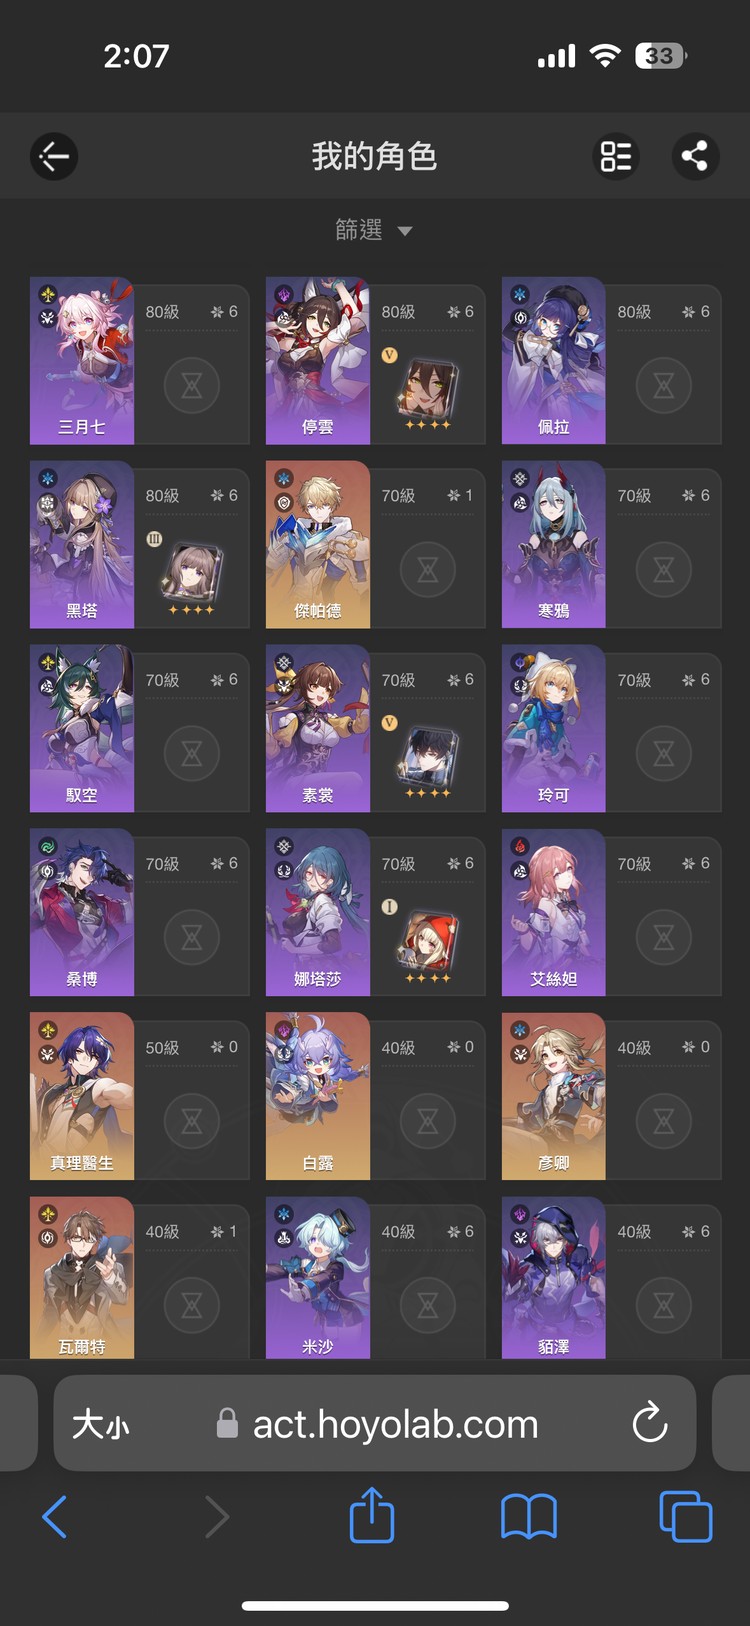Tap the share icon in header
The height and width of the screenshot is (1626, 750).
pyautogui.click(x=695, y=156)
